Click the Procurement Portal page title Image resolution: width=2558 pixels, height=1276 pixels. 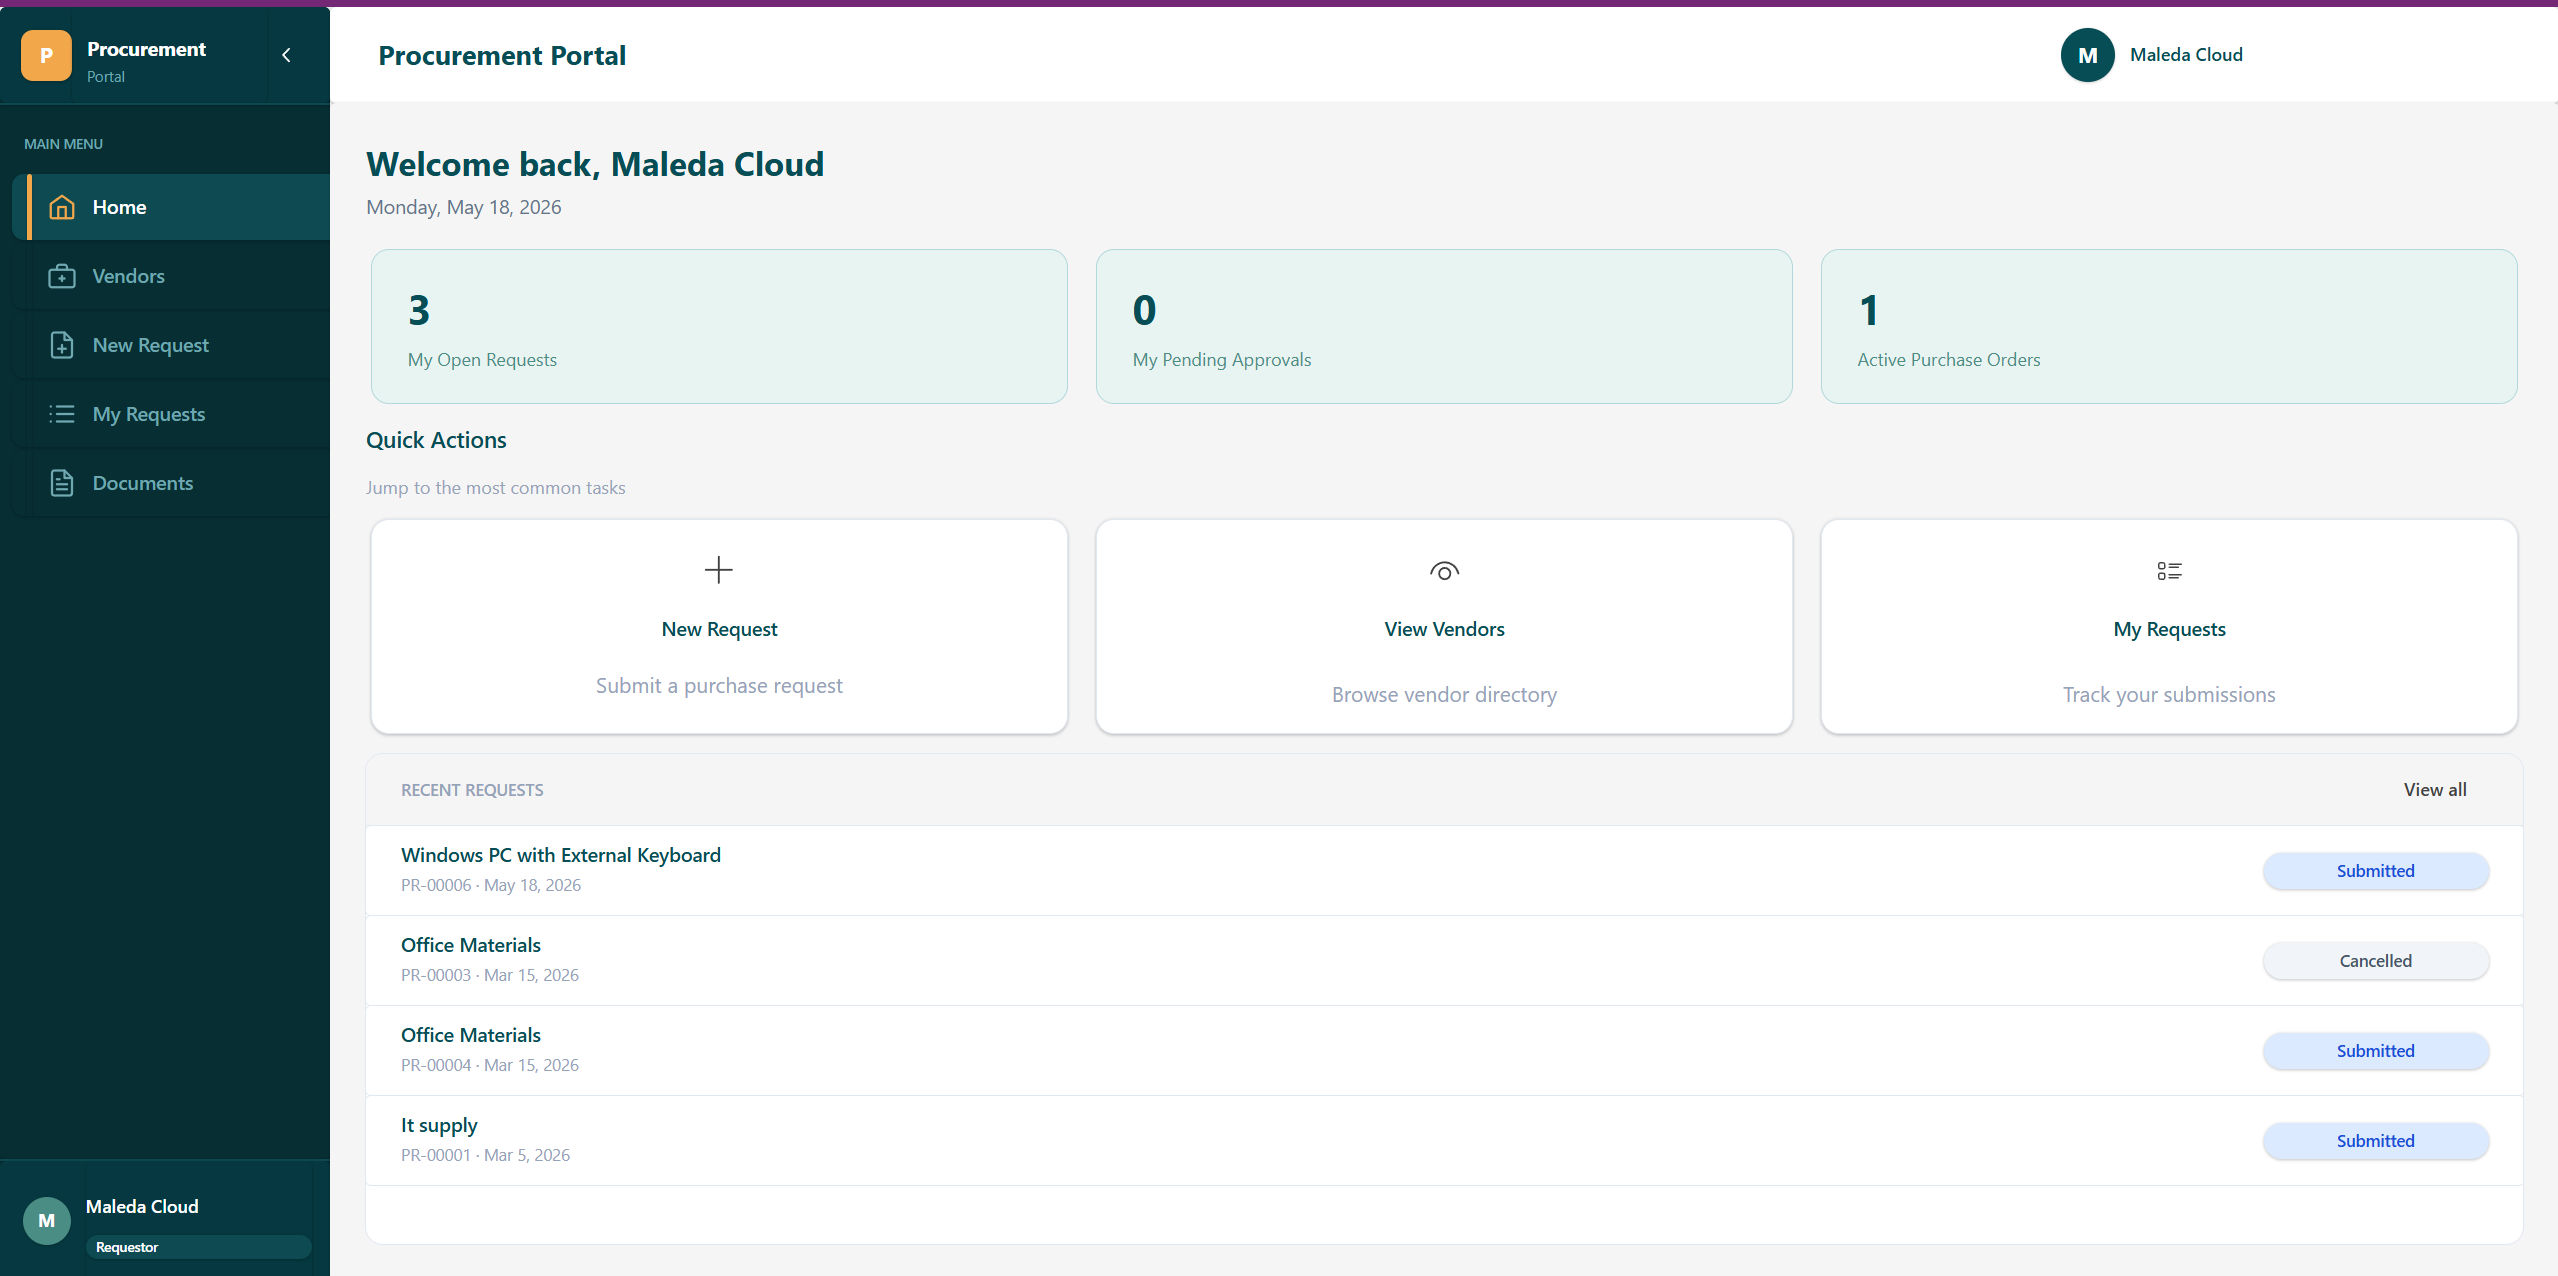(502, 56)
